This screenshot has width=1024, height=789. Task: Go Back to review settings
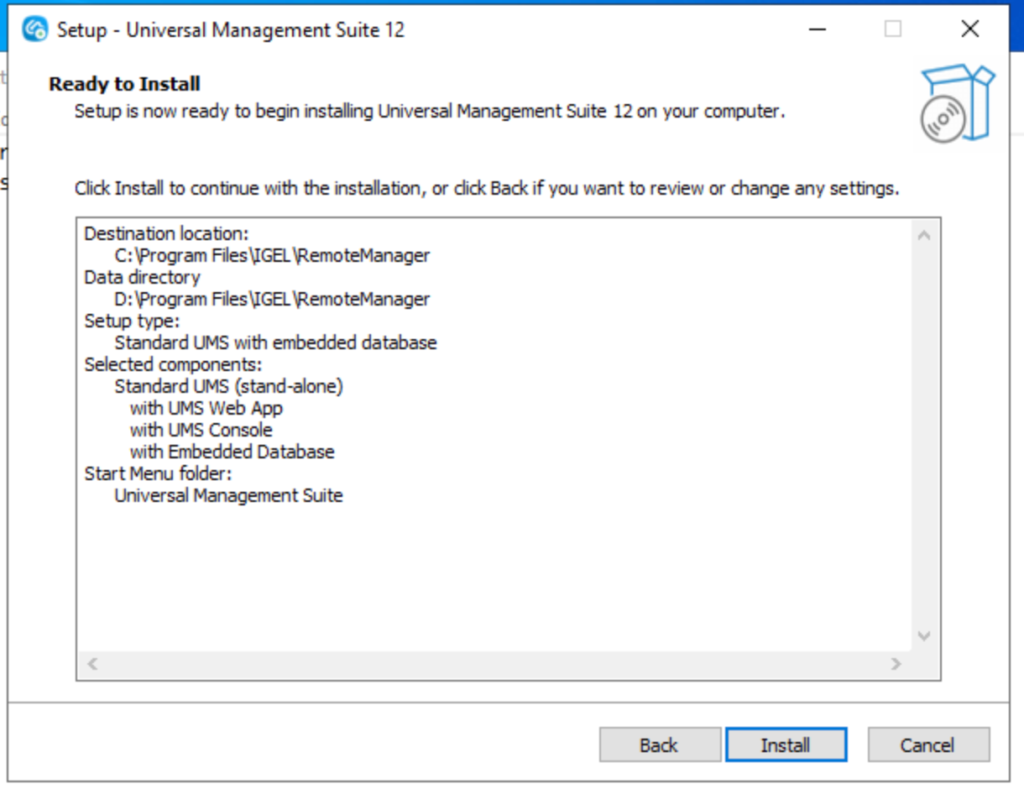(x=659, y=745)
